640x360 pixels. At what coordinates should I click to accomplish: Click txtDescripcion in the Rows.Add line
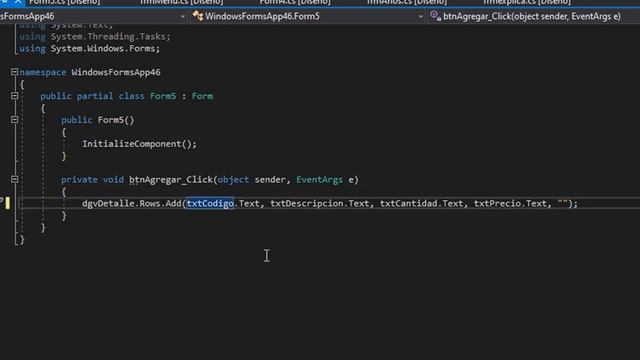(307, 203)
